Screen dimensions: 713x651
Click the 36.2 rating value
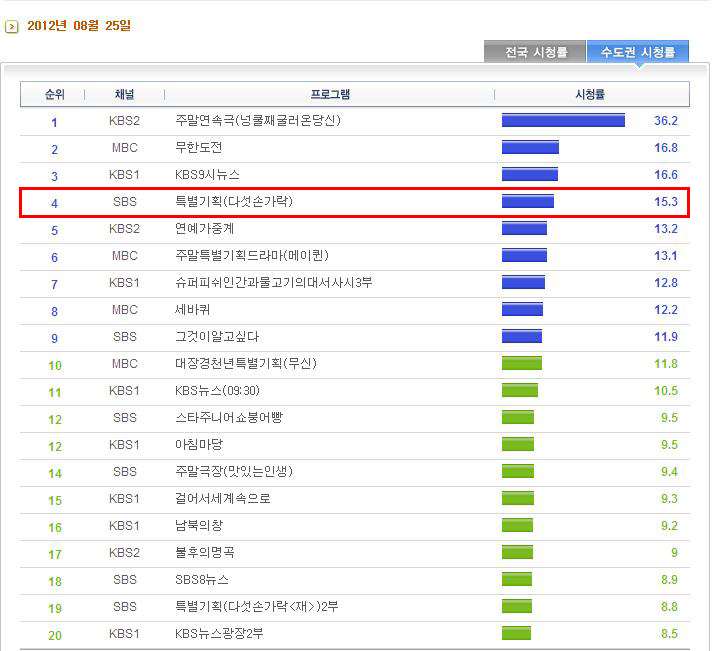click(666, 120)
